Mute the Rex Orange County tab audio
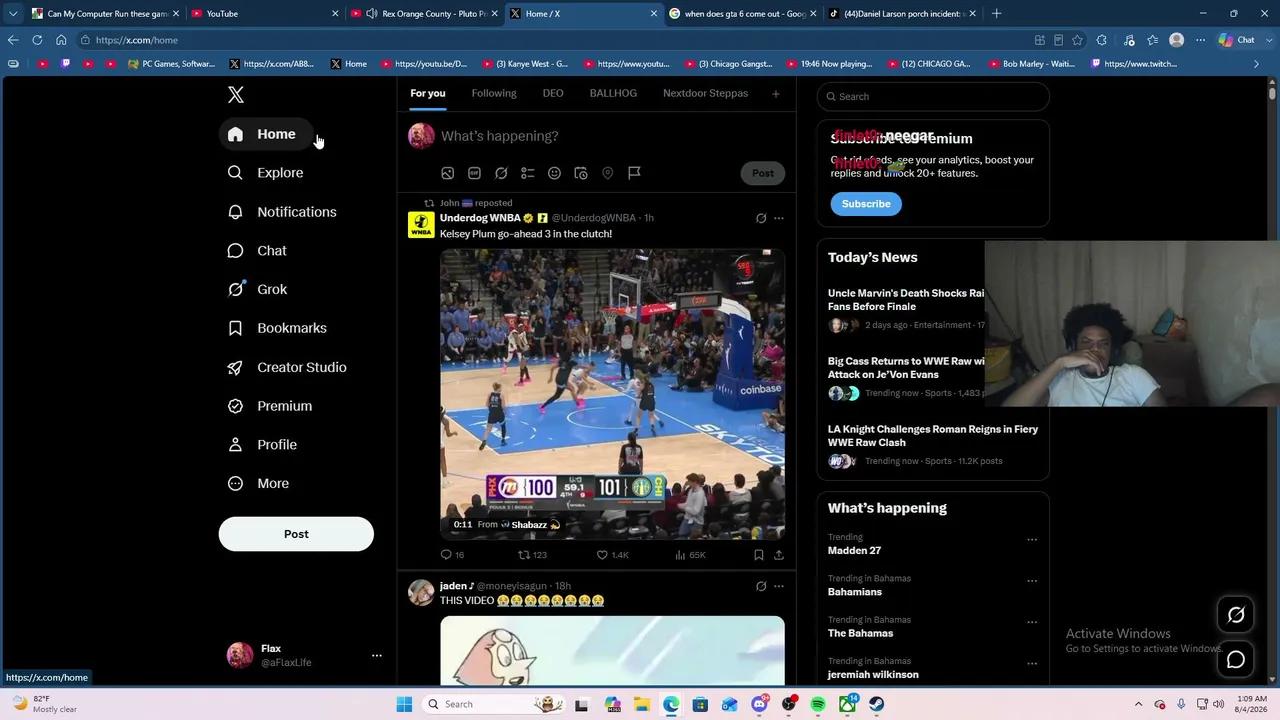 (372, 14)
